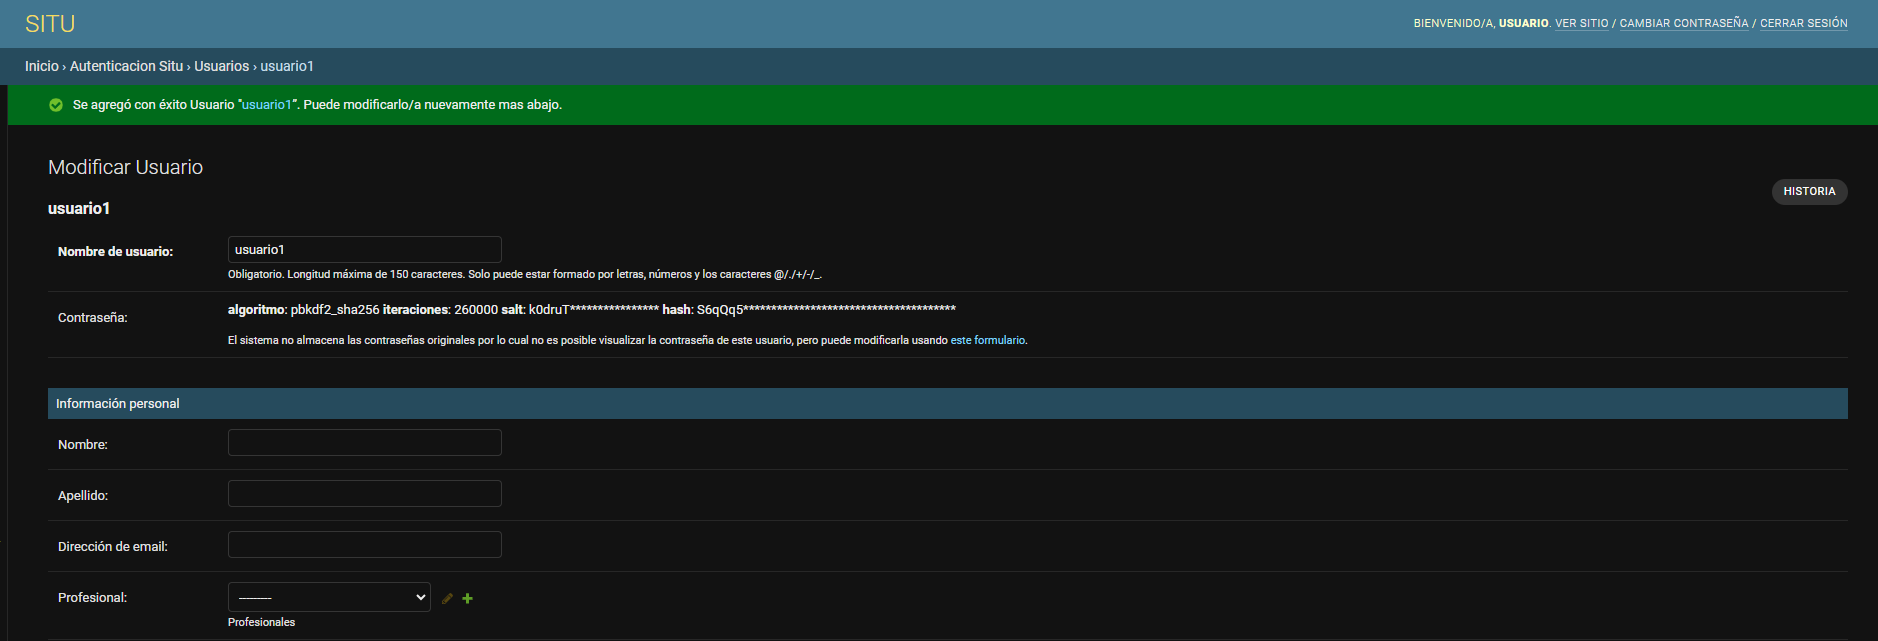Log out with CERRAR SESIÓN
Screen dimensions: 1878x641
1803,23
